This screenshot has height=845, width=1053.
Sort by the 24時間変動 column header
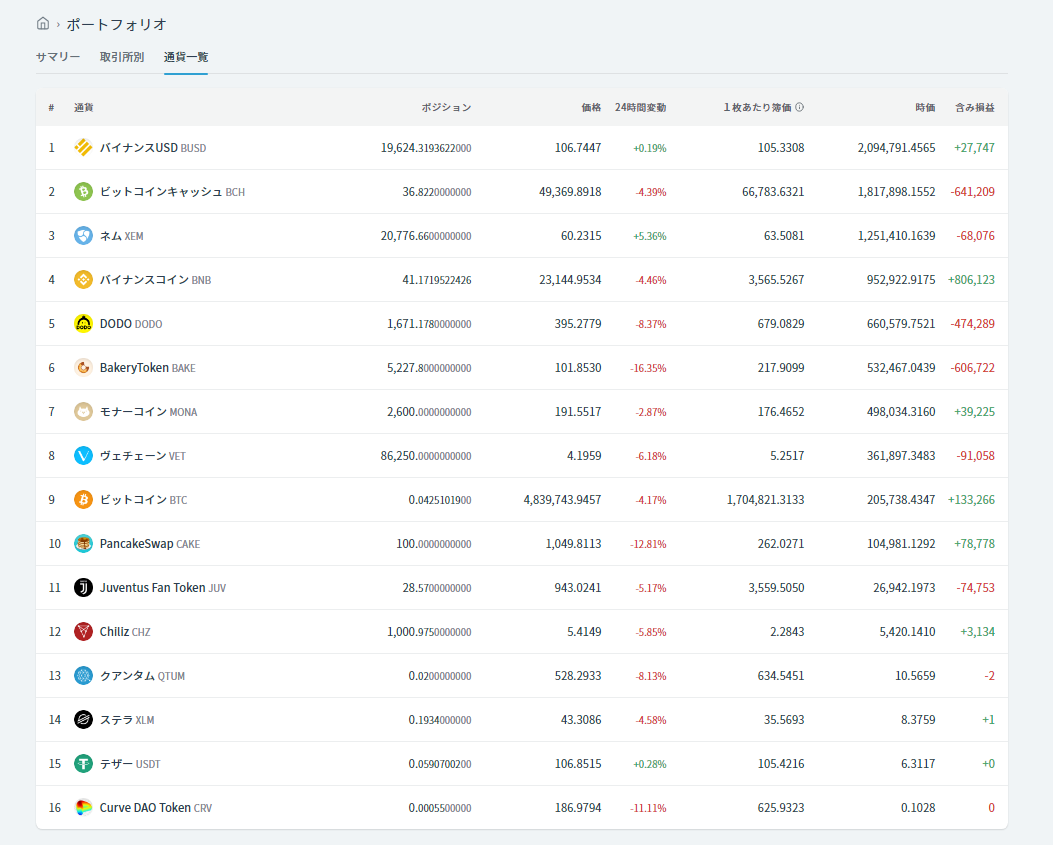pyautogui.click(x=641, y=107)
